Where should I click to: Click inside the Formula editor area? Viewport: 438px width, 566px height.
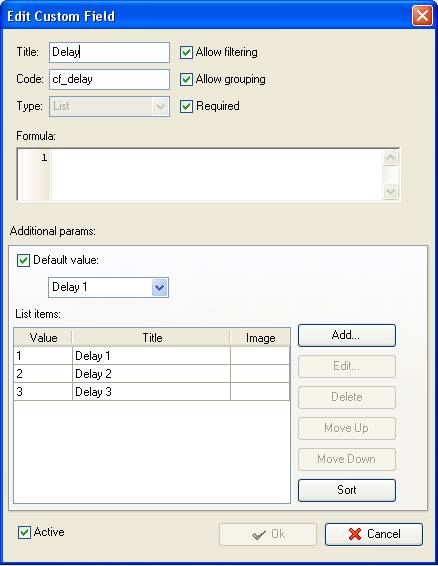(x=217, y=174)
